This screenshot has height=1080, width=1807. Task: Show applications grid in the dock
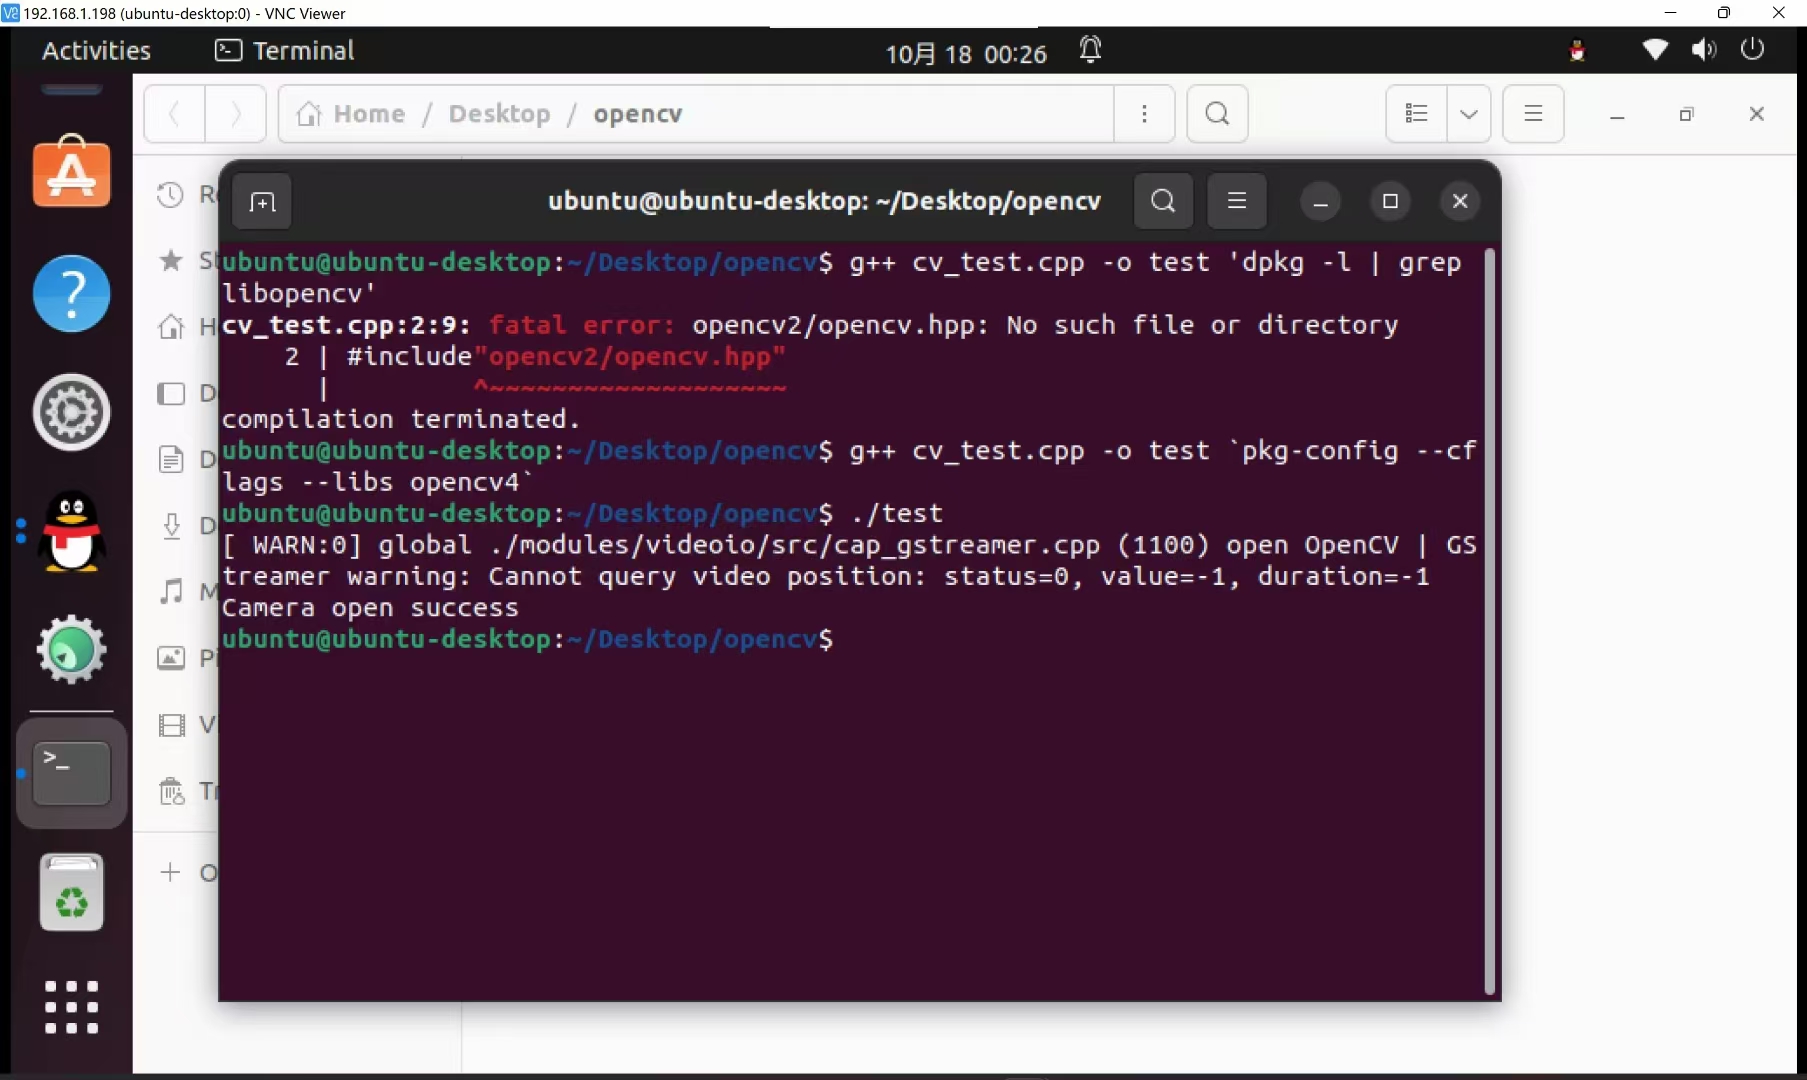71,1007
